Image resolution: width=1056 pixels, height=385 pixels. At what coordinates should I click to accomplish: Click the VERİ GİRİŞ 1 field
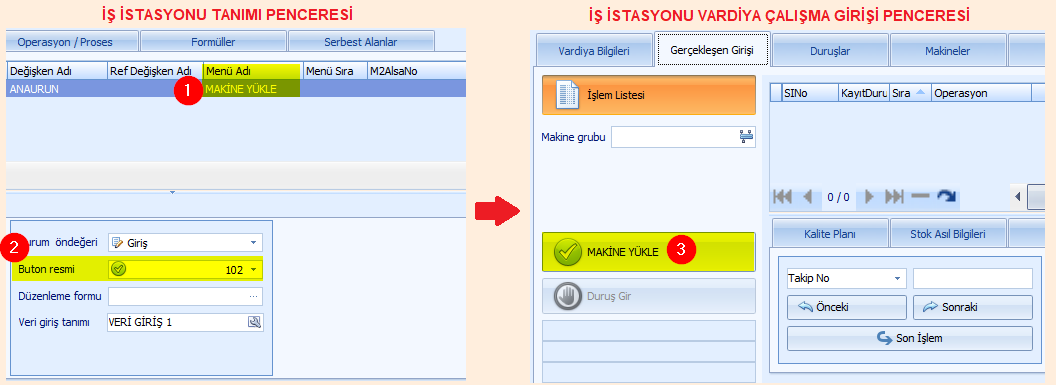pyautogui.click(x=185, y=322)
